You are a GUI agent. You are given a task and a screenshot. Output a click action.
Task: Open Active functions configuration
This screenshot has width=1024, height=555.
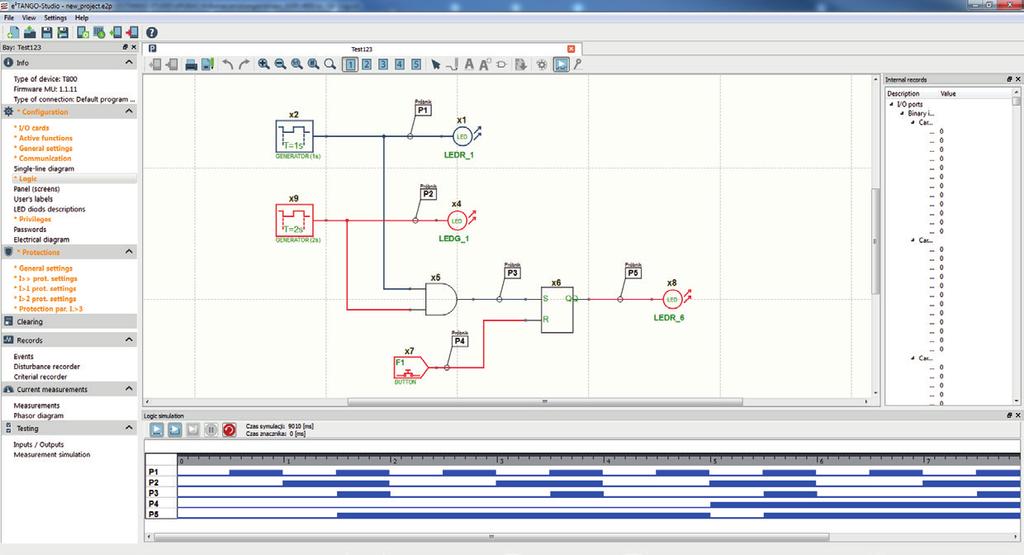pos(45,138)
